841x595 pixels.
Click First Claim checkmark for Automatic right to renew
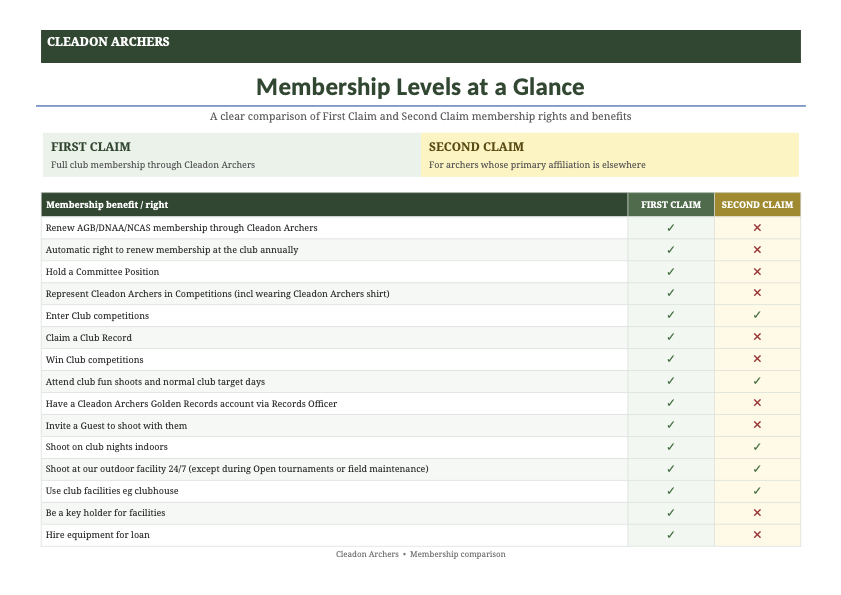tap(670, 249)
